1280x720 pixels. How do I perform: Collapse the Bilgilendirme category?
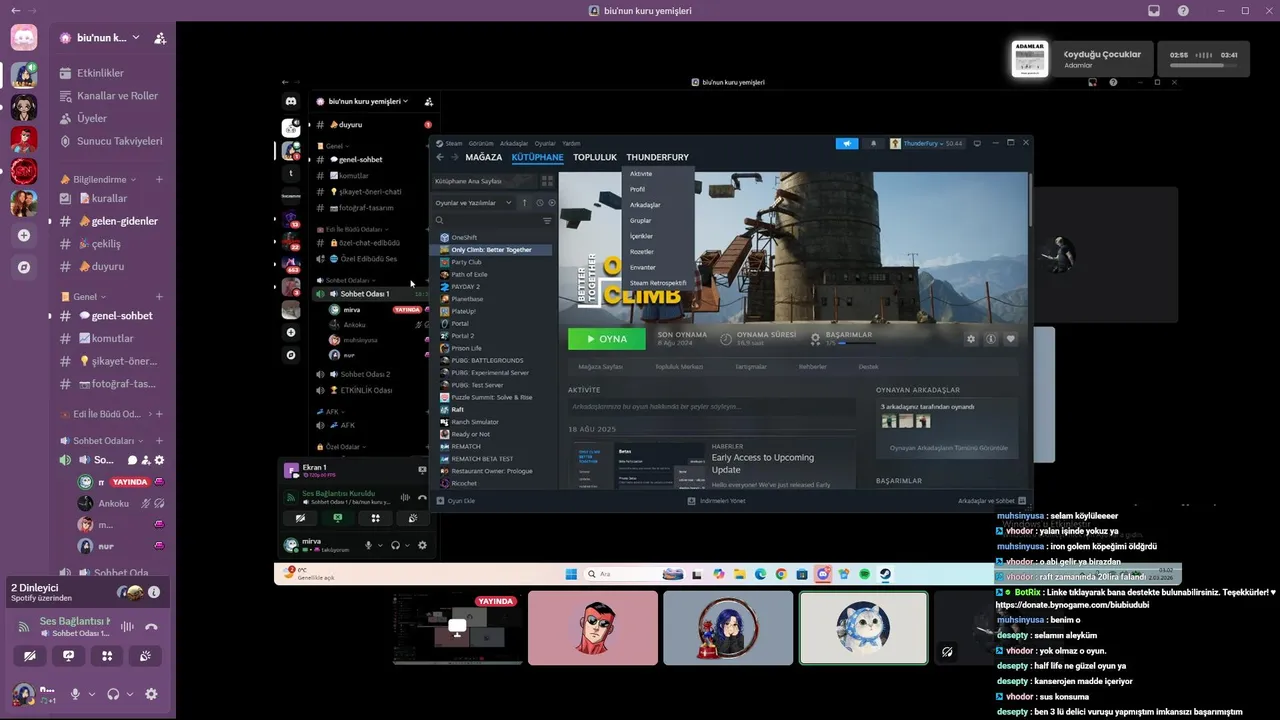coord(98,180)
